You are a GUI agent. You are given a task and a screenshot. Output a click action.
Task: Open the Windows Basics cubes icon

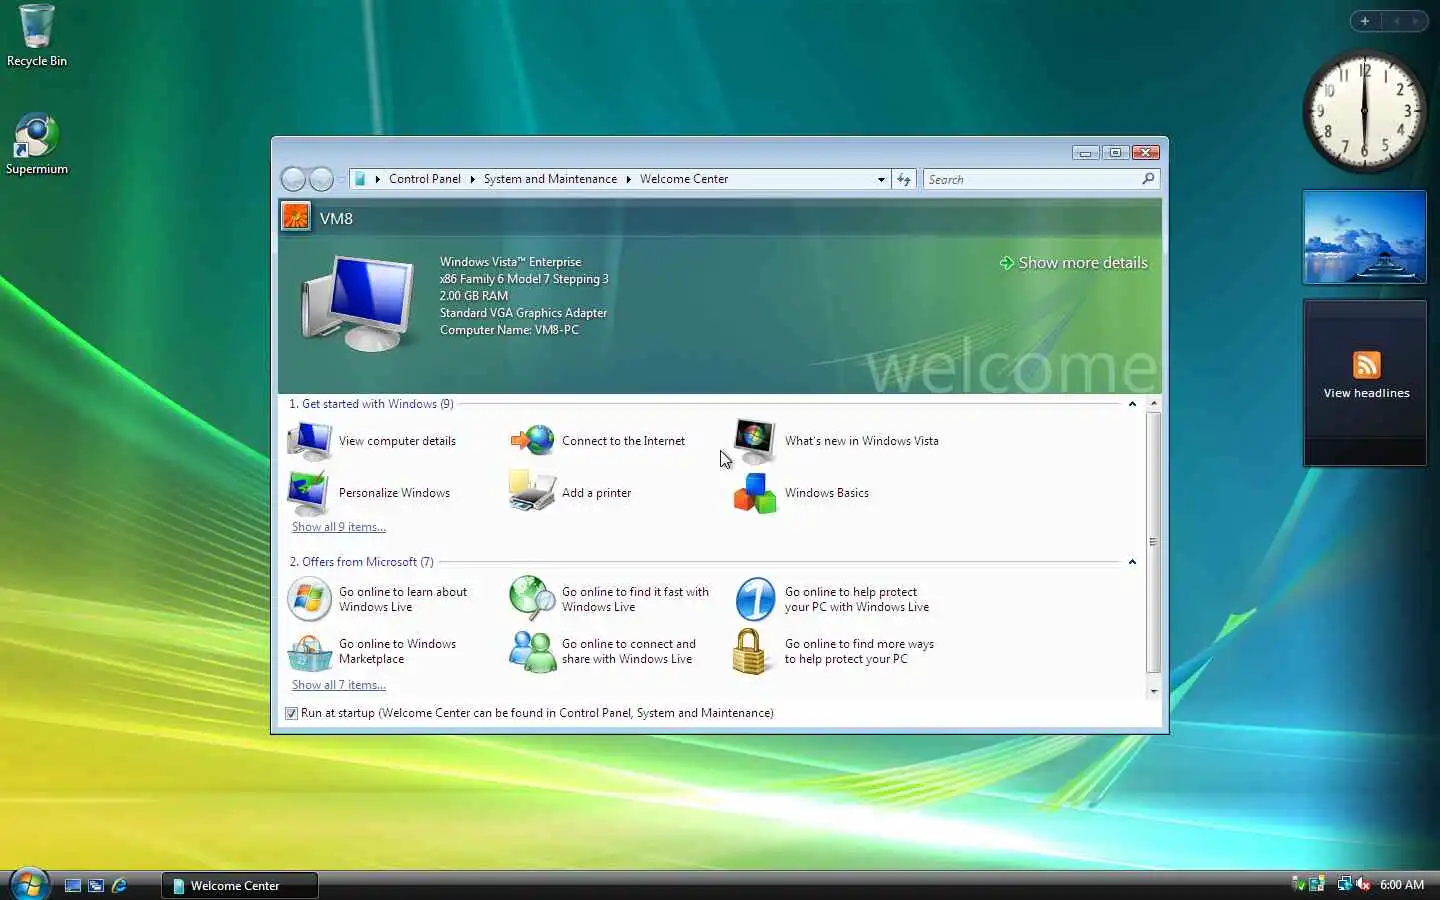(x=755, y=493)
